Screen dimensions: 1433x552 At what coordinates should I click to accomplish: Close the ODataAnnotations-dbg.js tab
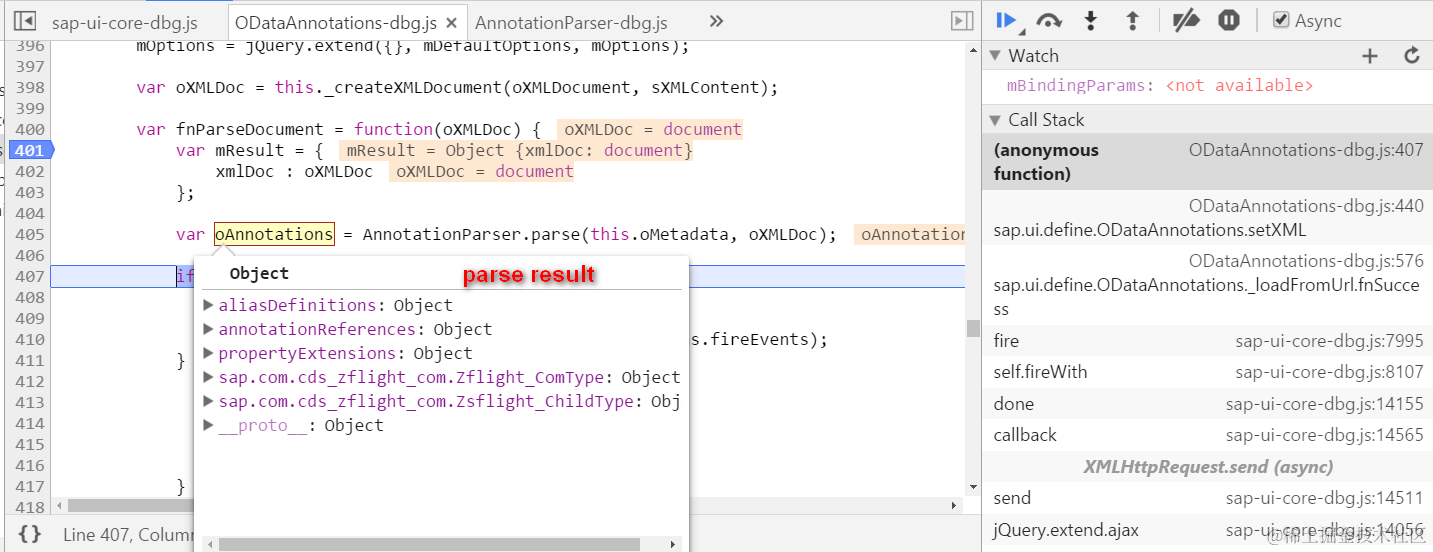(452, 22)
